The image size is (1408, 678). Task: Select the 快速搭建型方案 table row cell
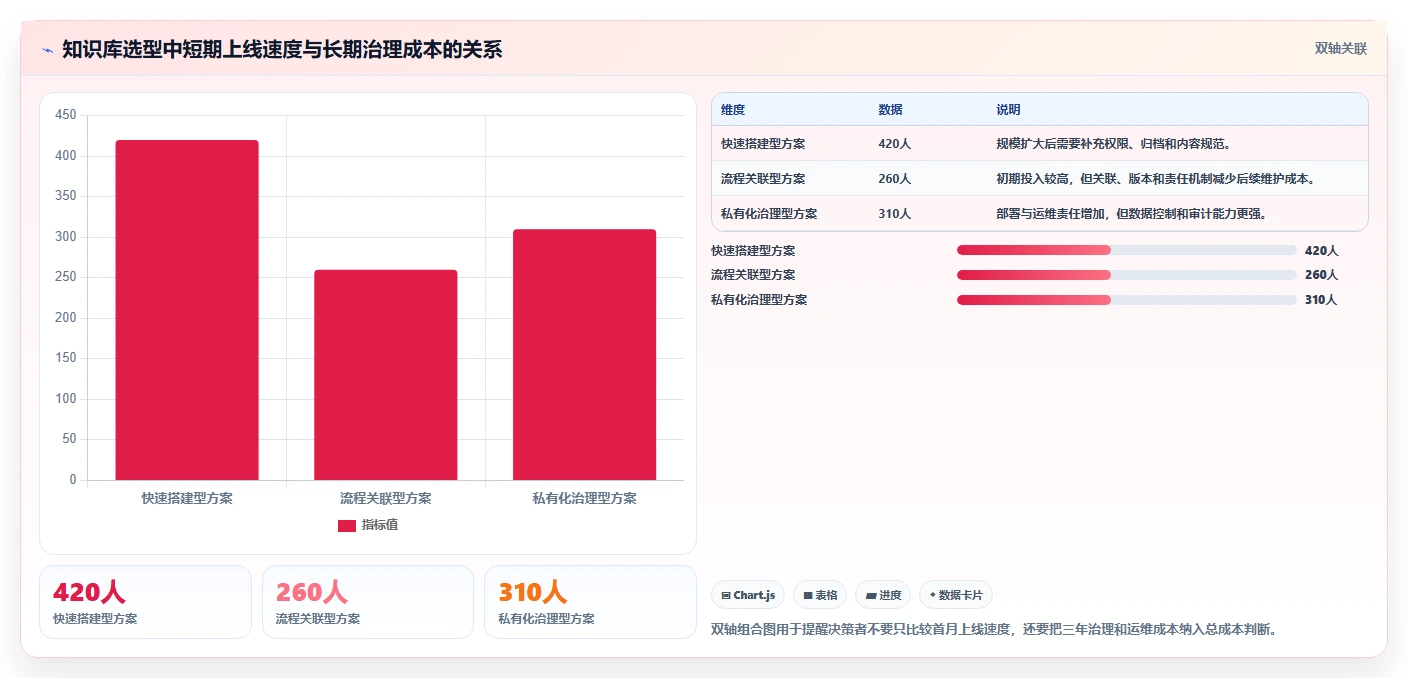pyautogui.click(x=763, y=143)
